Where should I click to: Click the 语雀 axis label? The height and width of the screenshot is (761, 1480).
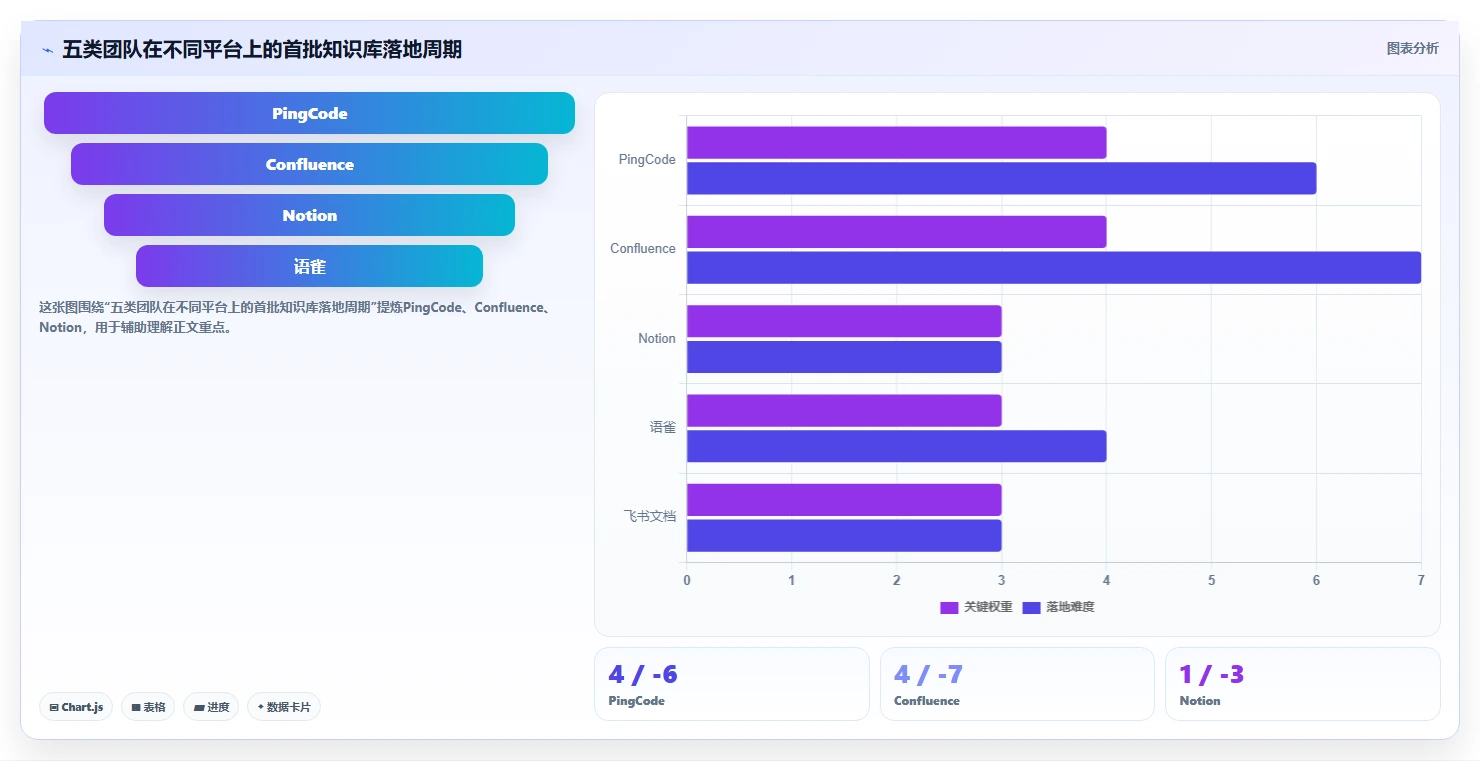663,427
